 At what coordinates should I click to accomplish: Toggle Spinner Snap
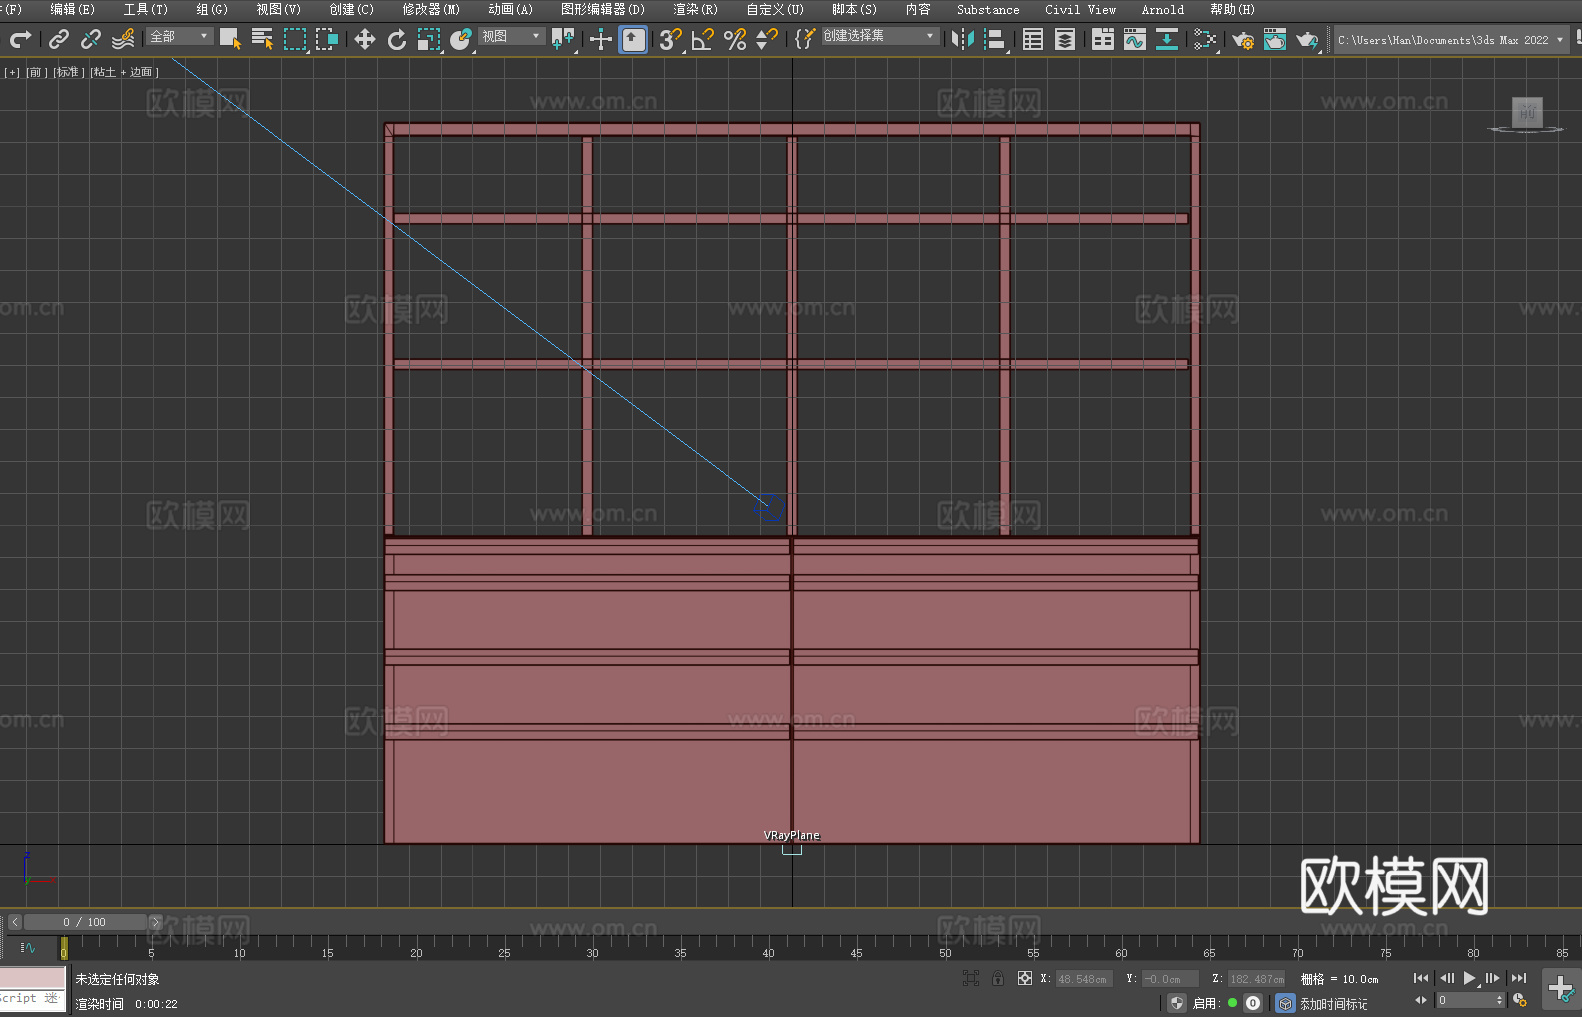tap(767, 39)
